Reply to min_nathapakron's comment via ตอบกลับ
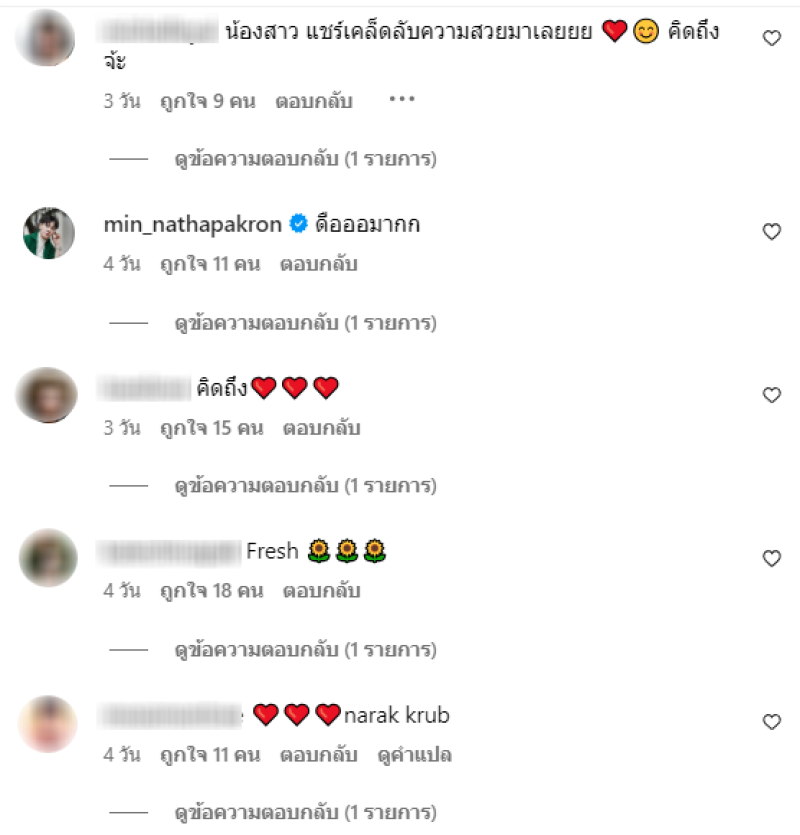The image size is (800, 835). click(319, 264)
